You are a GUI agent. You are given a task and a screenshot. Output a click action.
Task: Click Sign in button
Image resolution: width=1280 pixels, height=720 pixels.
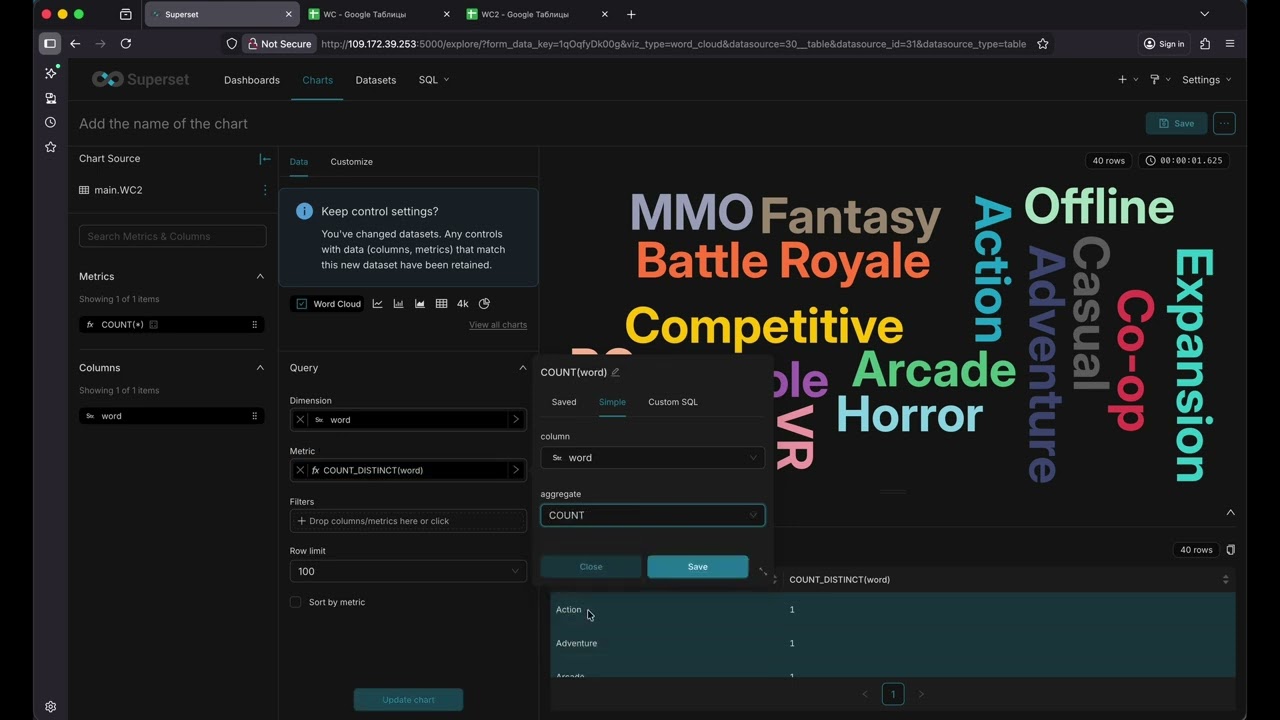click(1164, 44)
